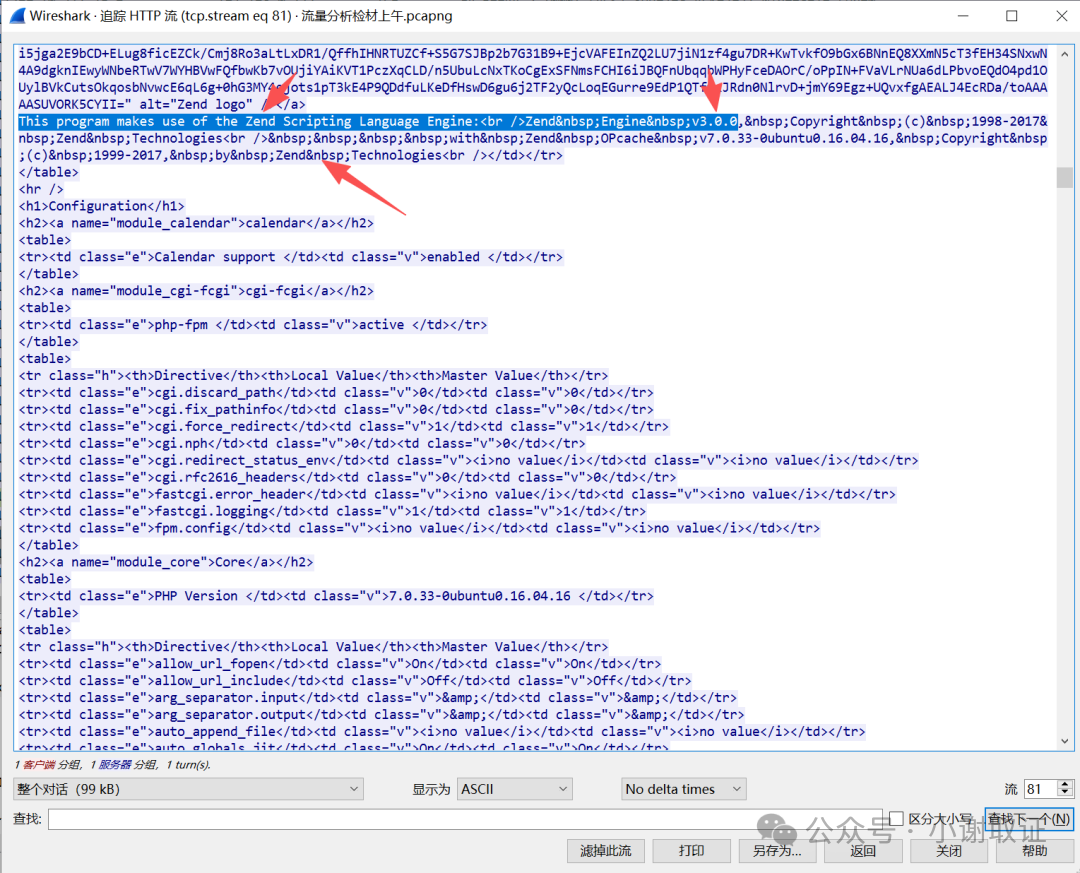Click the 查找下一个(N) find next button
Screen dimensions: 1080x873
point(1029,819)
